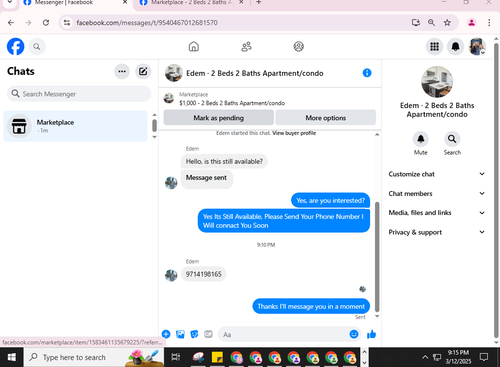Open the Groups icon in top navigation

[x=299, y=46]
